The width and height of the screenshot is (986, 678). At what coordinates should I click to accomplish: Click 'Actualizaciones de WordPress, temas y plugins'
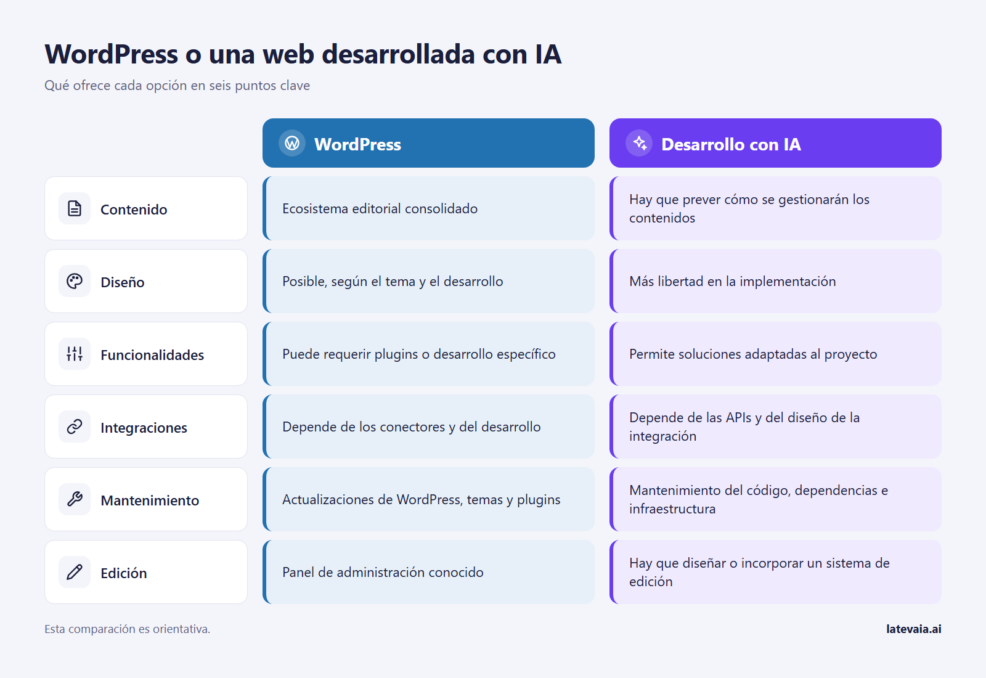(x=428, y=499)
